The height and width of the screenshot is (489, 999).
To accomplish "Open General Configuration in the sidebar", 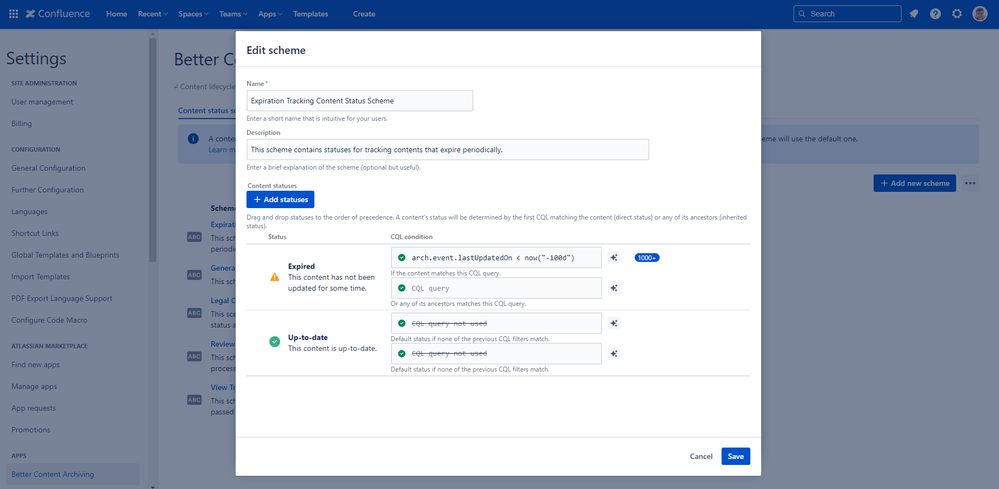I will click(x=47, y=168).
